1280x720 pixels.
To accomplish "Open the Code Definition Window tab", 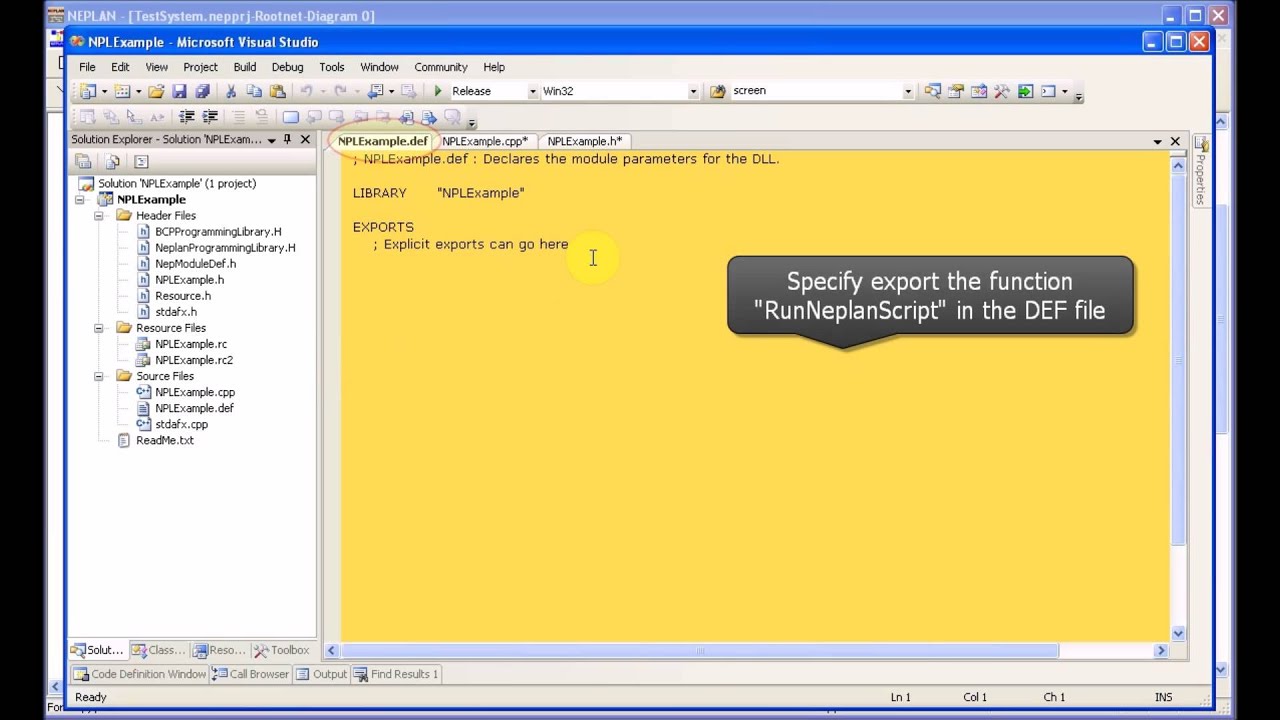I will [140, 674].
